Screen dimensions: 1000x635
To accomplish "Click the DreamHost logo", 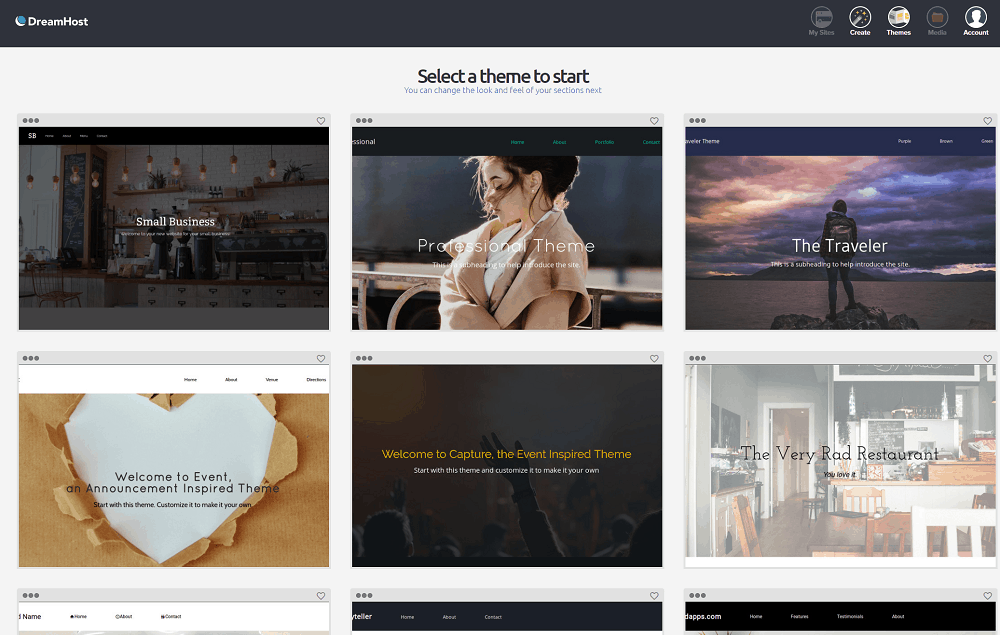I will tap(52, 21).
